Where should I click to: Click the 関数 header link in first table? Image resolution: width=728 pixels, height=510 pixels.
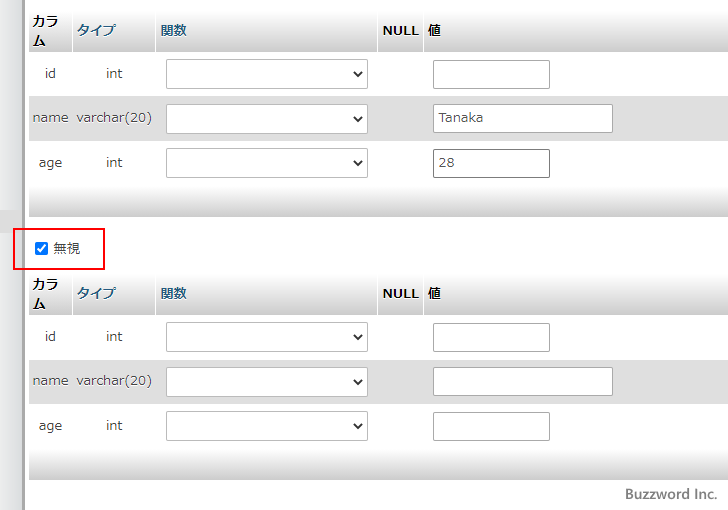coord(173,30)
